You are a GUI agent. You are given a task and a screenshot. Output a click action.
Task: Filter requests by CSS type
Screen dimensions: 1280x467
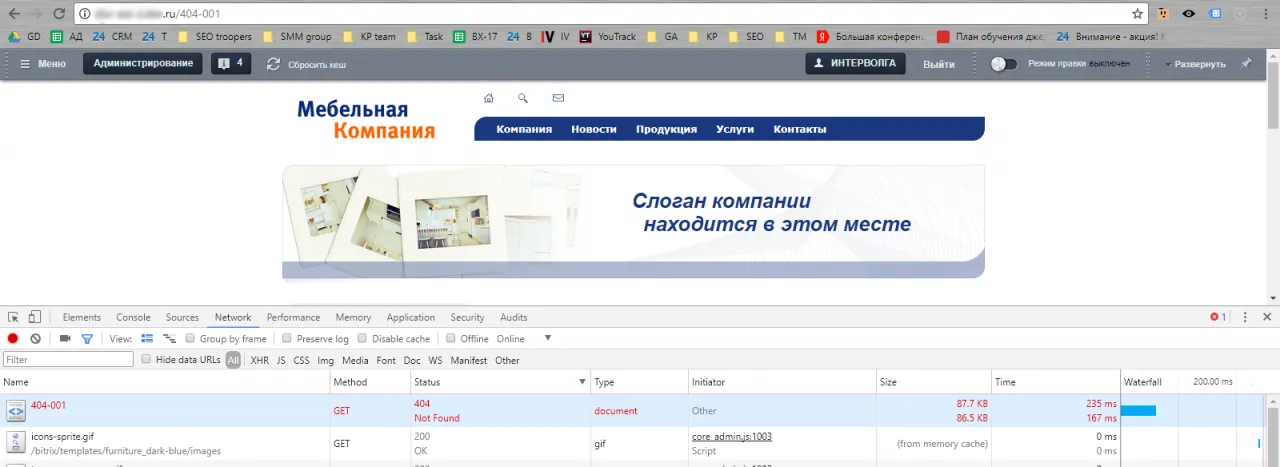point(301,360)
